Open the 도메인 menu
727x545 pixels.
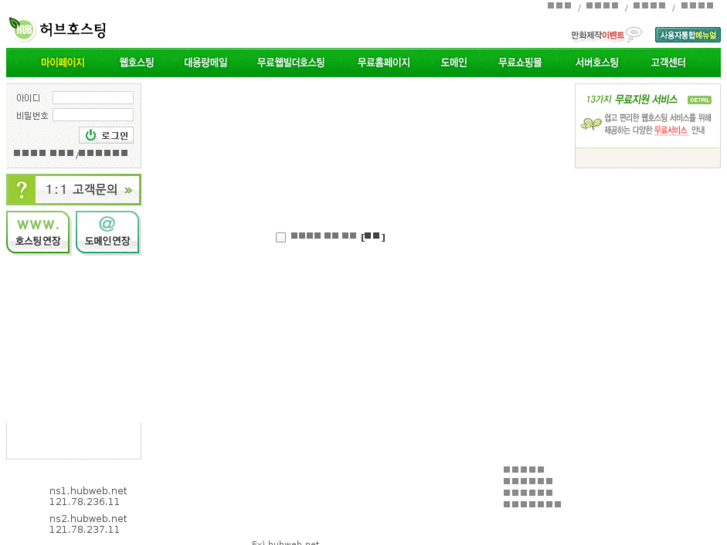point(453,62)
